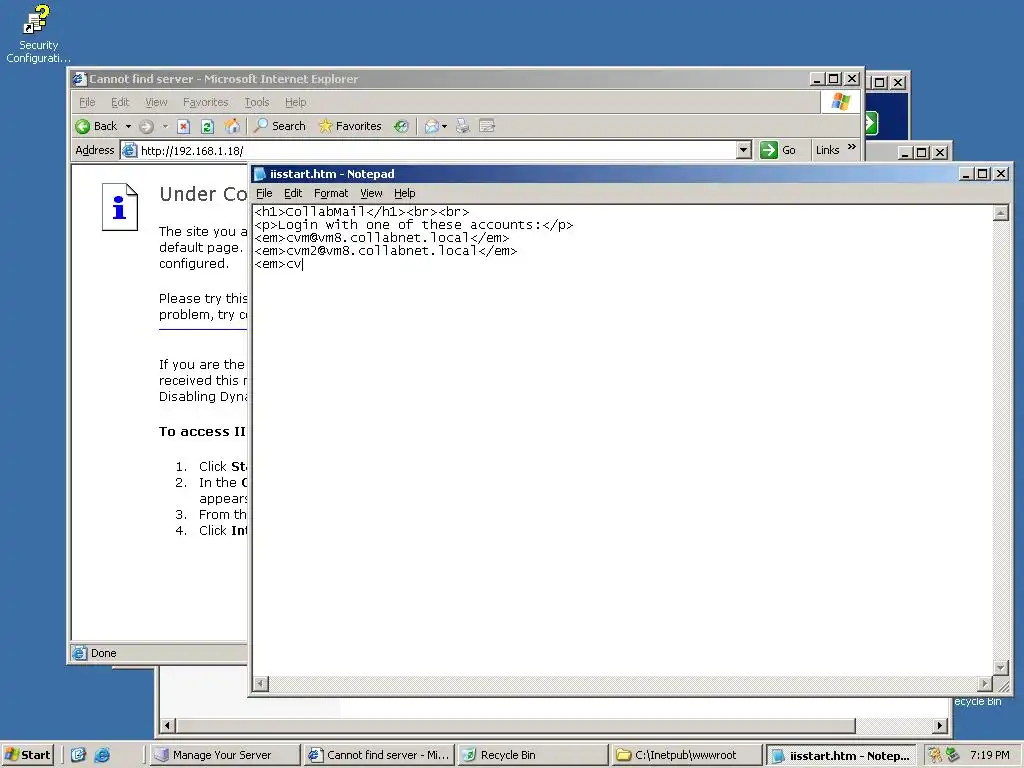The width and height of the screenshot is (1024, 768).
Task: Open the View menu in Notepad
Action: pos(371,193)
